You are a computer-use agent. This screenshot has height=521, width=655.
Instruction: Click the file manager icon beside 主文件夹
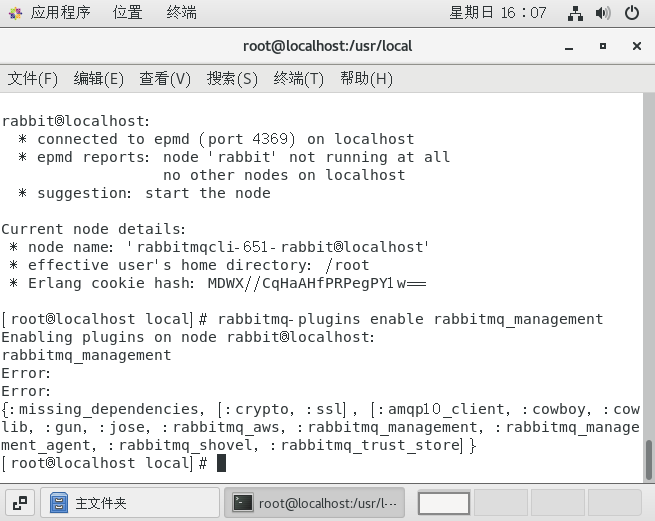click(x=59, y=503)
